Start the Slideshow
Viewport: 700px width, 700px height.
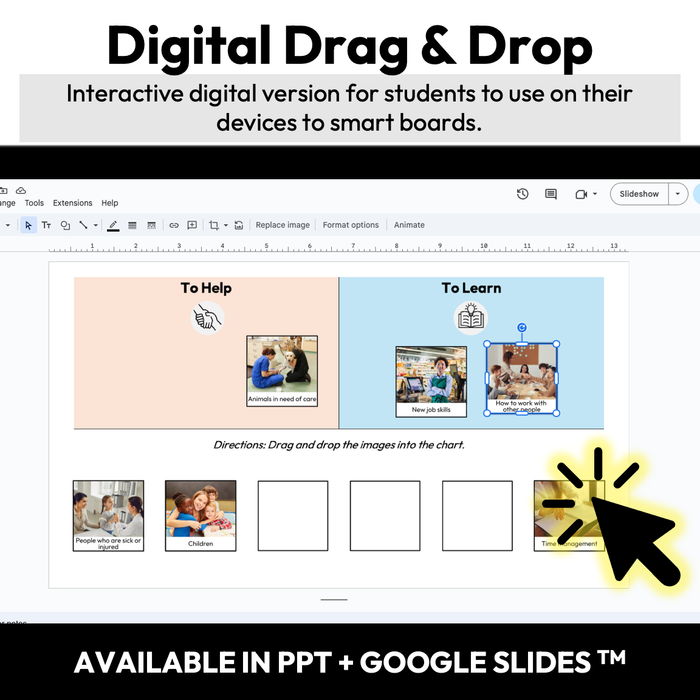639,194
